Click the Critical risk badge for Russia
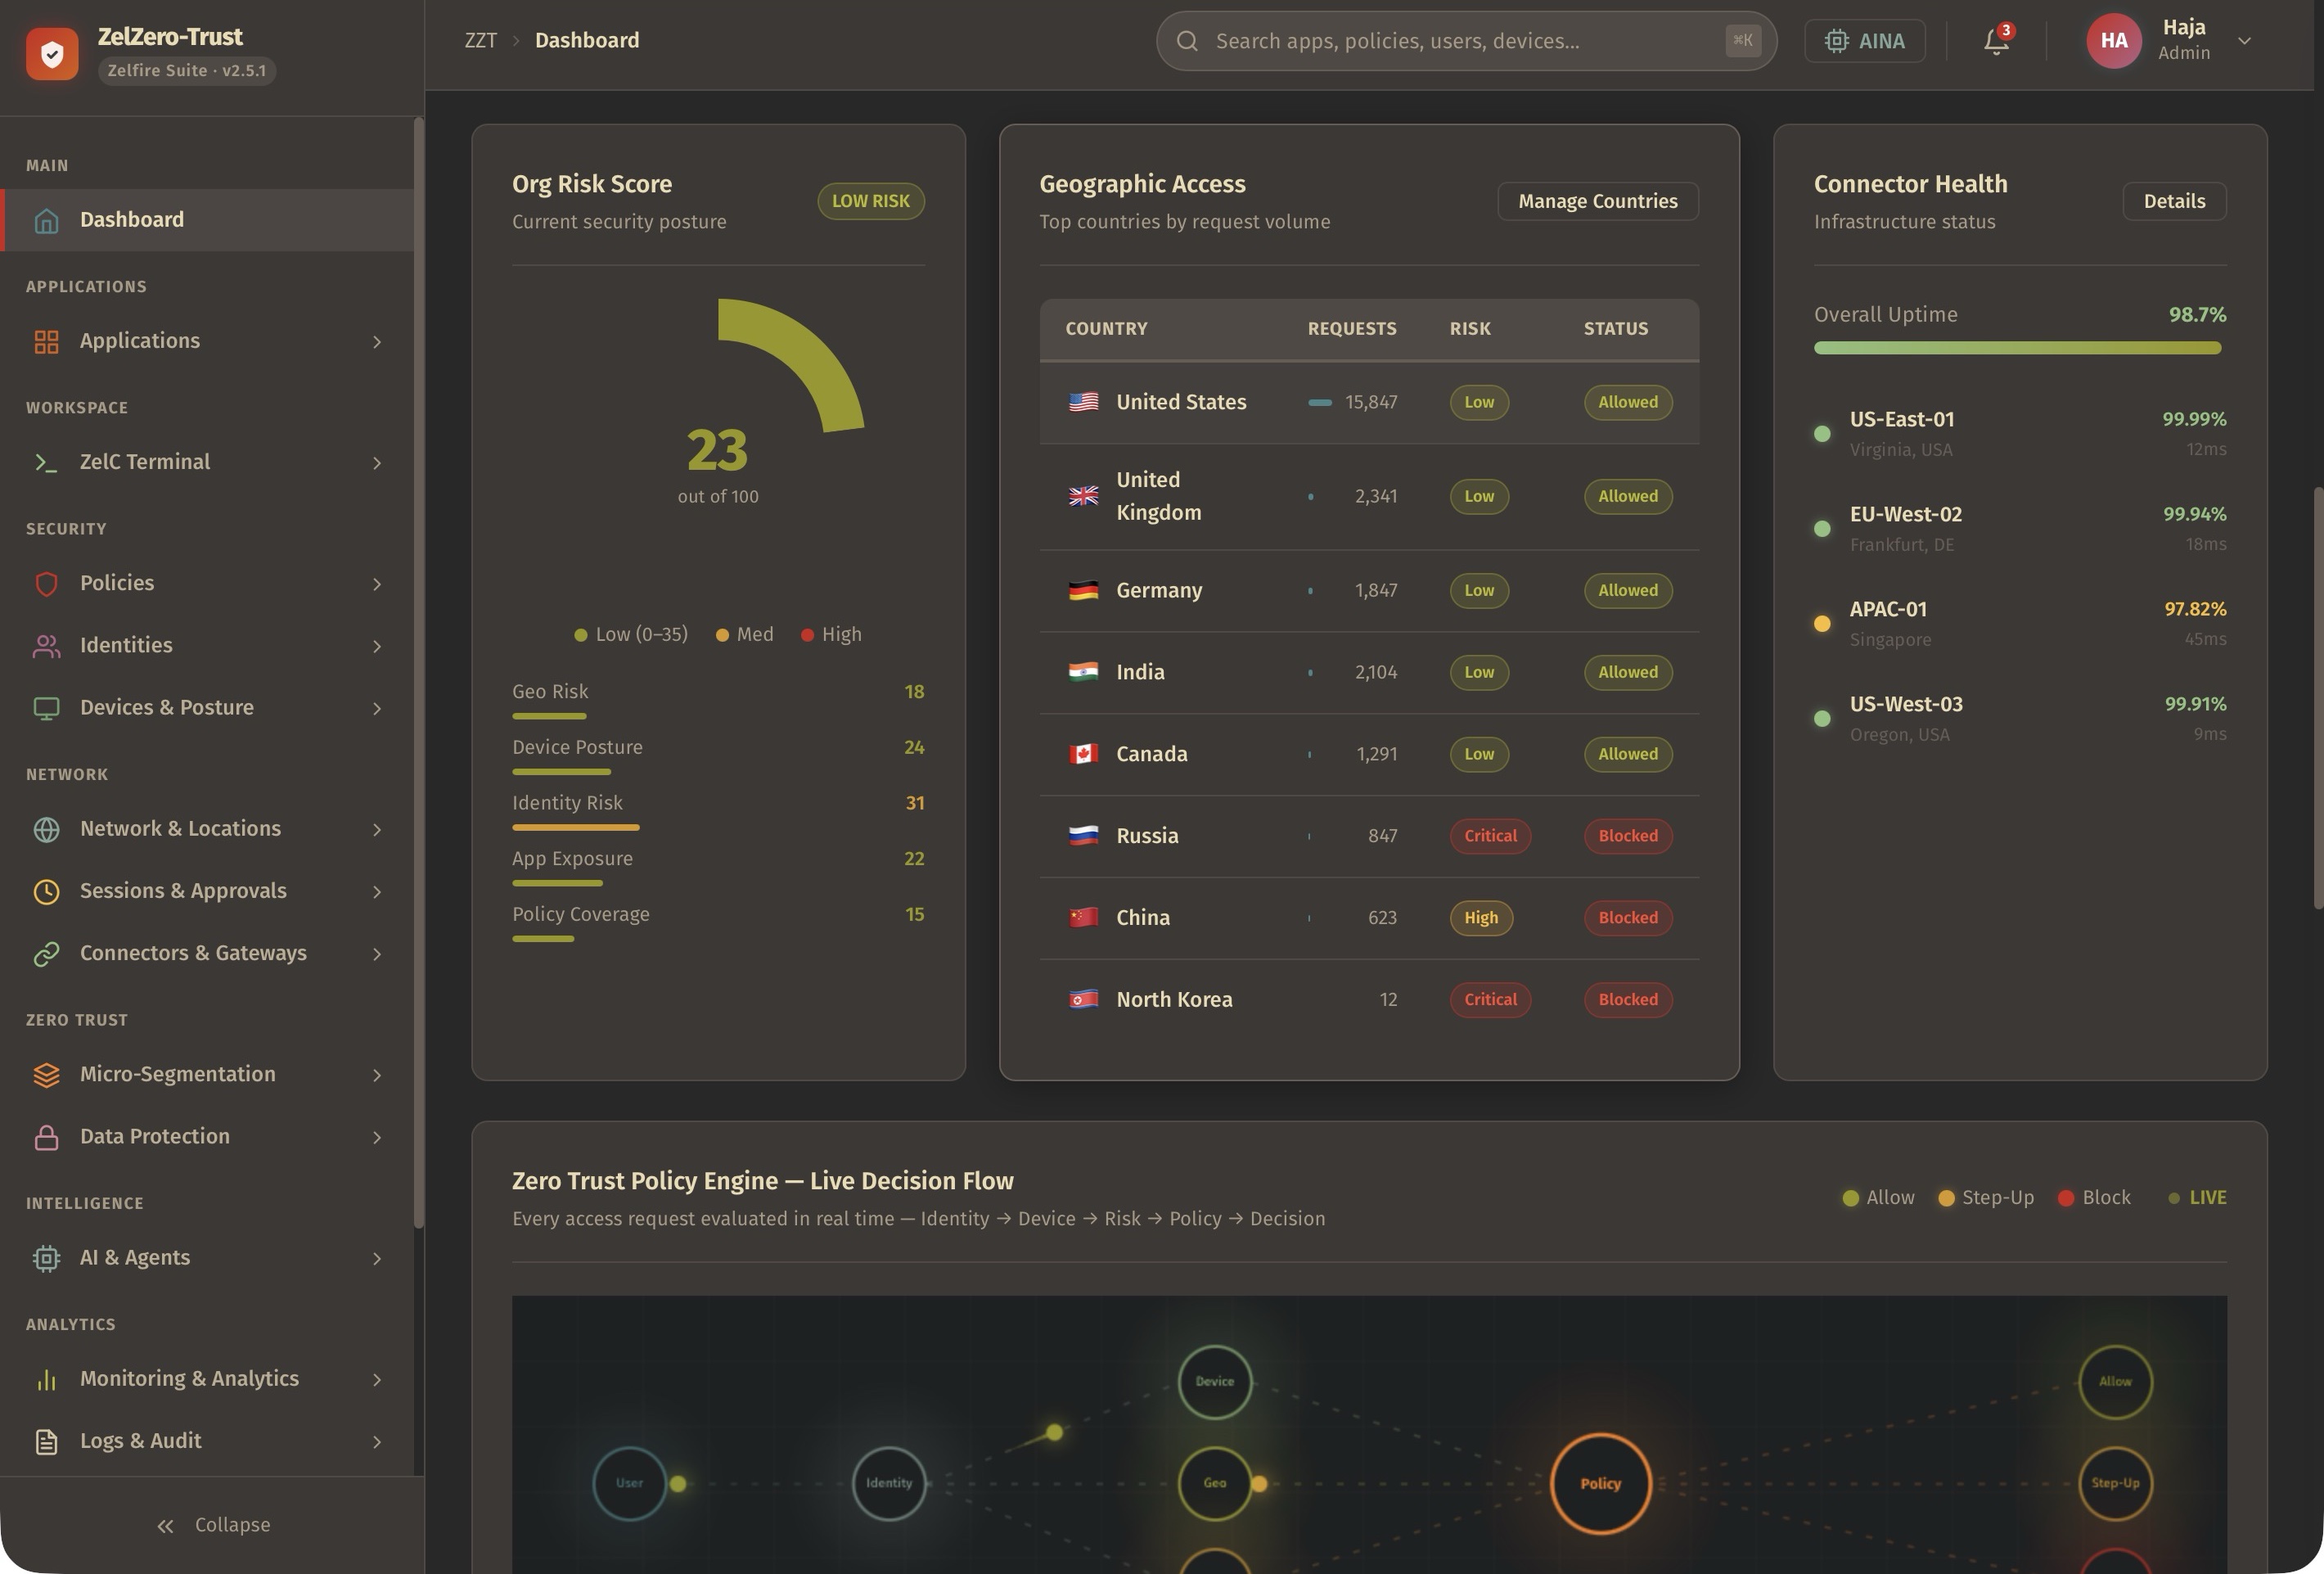The image size is (2324, 1574). point(1490,836)
